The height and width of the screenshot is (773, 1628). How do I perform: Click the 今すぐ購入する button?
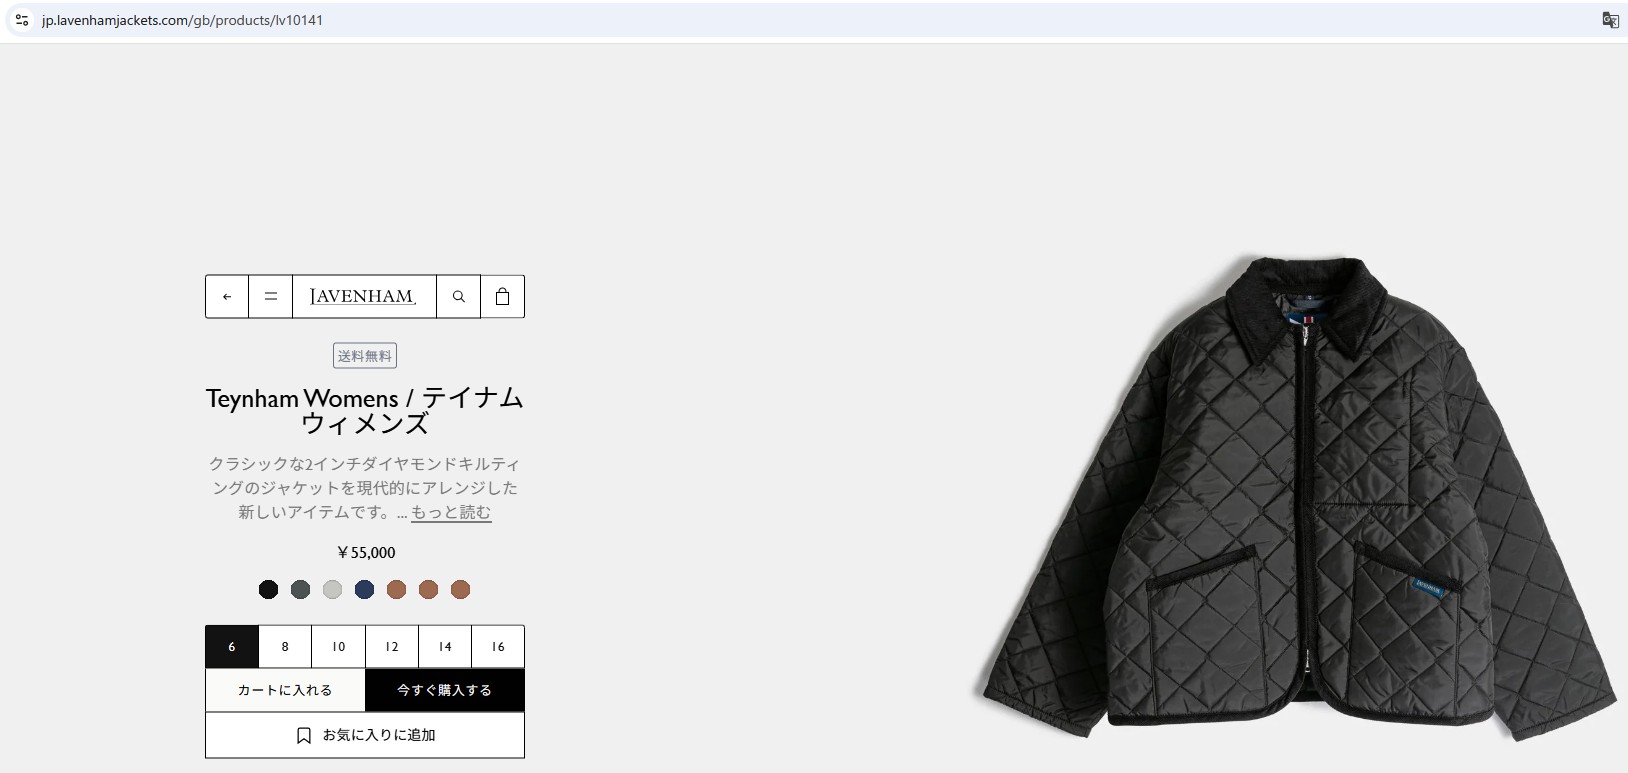[x=445, y=690]
